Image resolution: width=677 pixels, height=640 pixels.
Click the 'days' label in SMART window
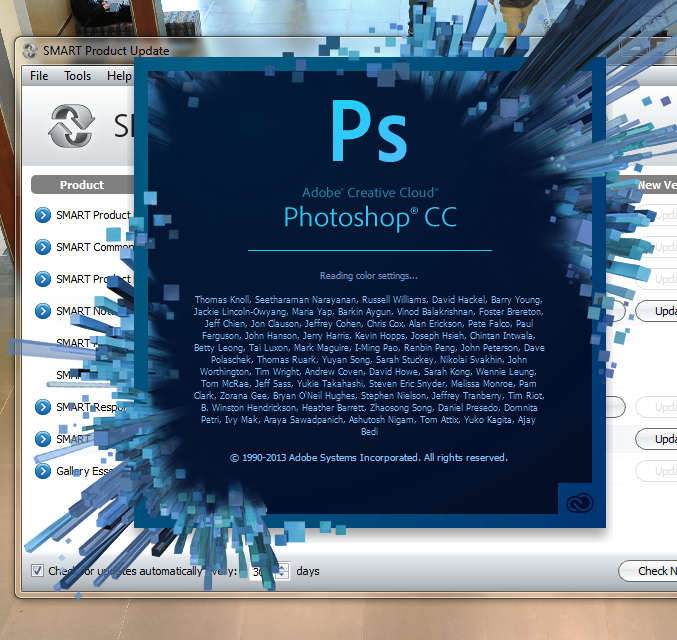pyautogui.click(x=308, y=571)
